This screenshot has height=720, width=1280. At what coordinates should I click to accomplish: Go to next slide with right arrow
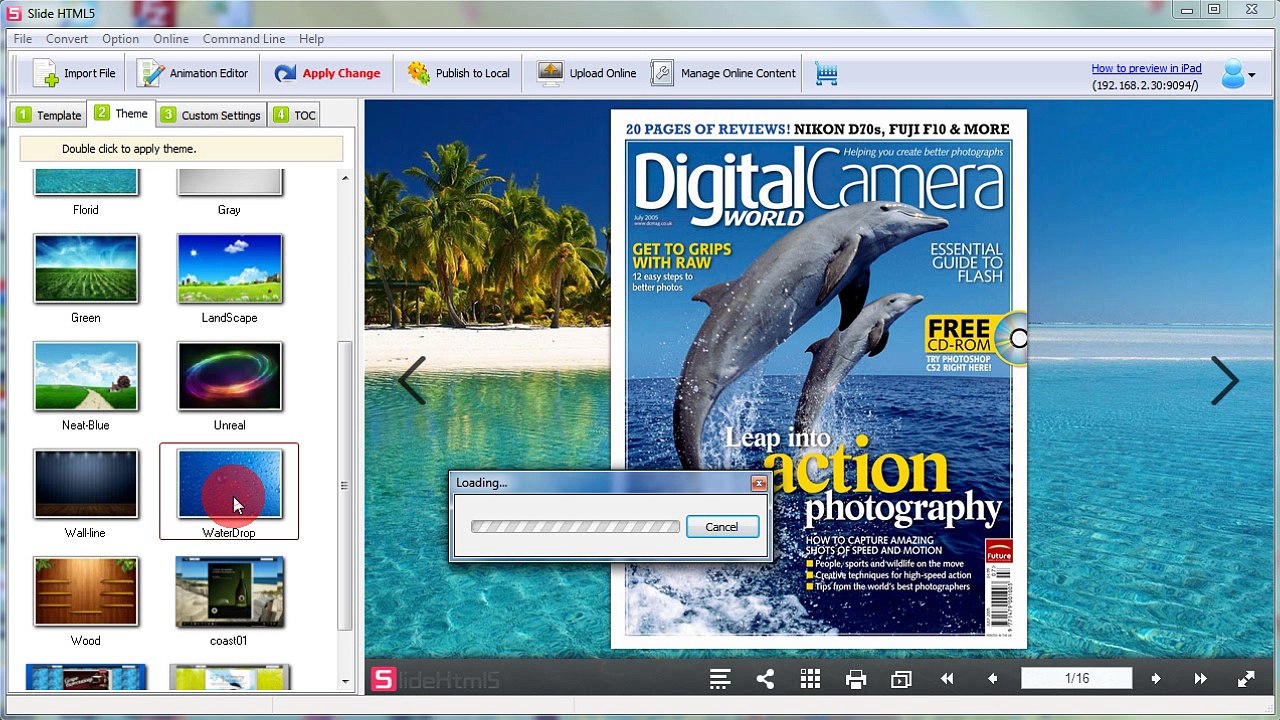tap(1225, 380)
